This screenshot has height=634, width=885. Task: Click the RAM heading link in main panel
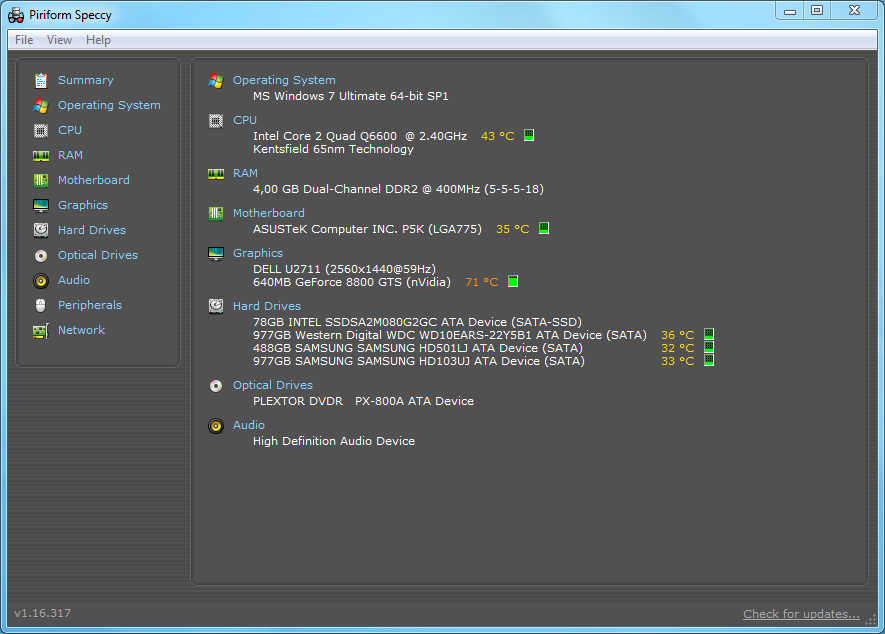tap(246, 173)
